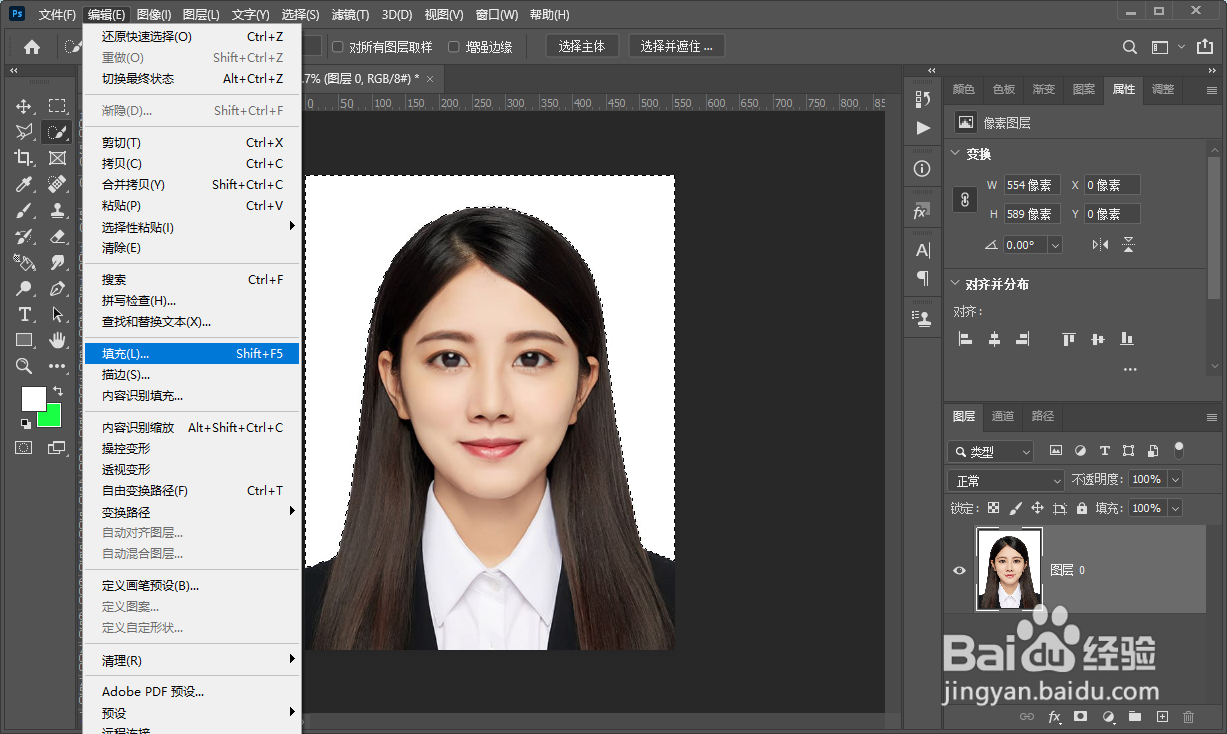1227x734 pixels.
Task: Click the 选择主体 button
Action: [x=581, y=47]
